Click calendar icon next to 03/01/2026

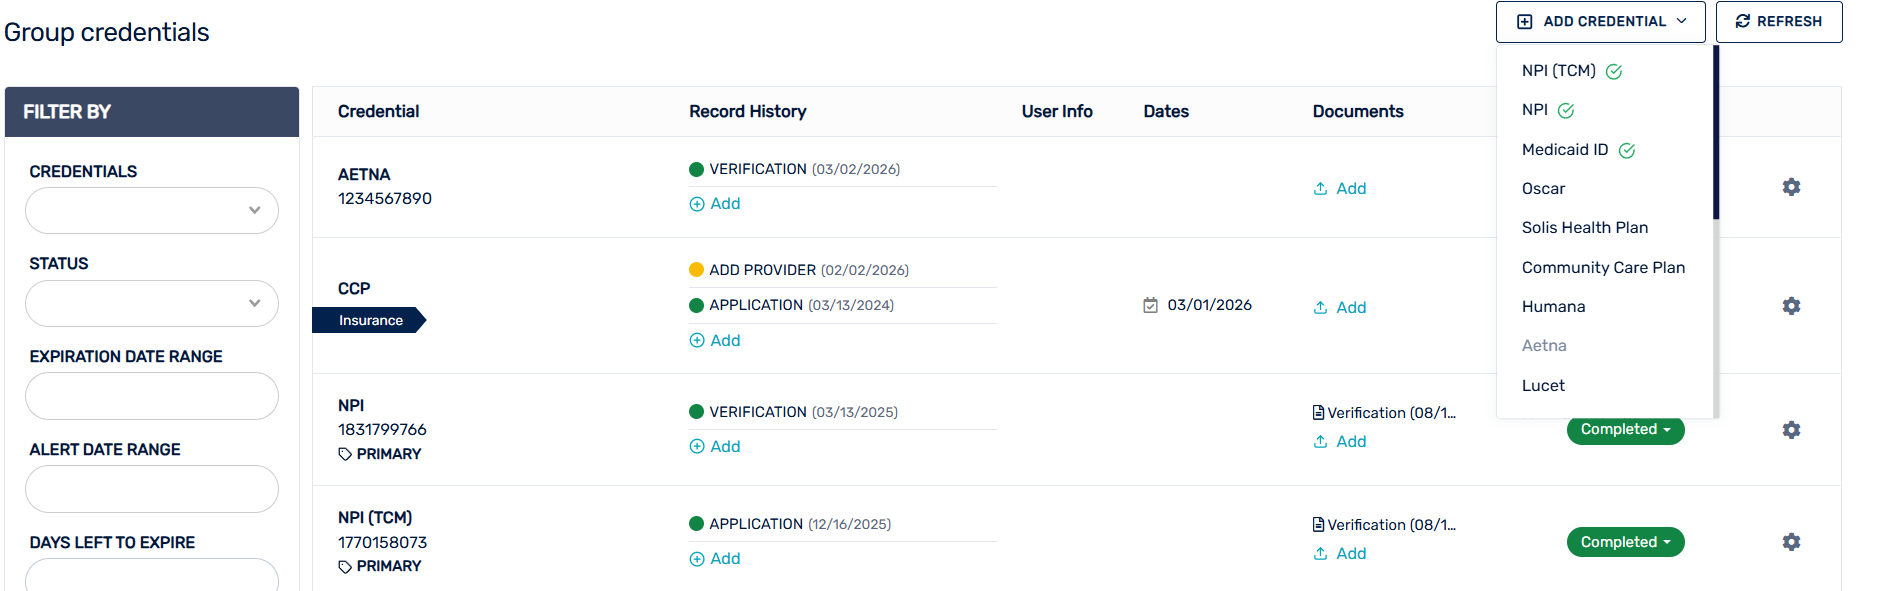click(x=1151, y=305)
